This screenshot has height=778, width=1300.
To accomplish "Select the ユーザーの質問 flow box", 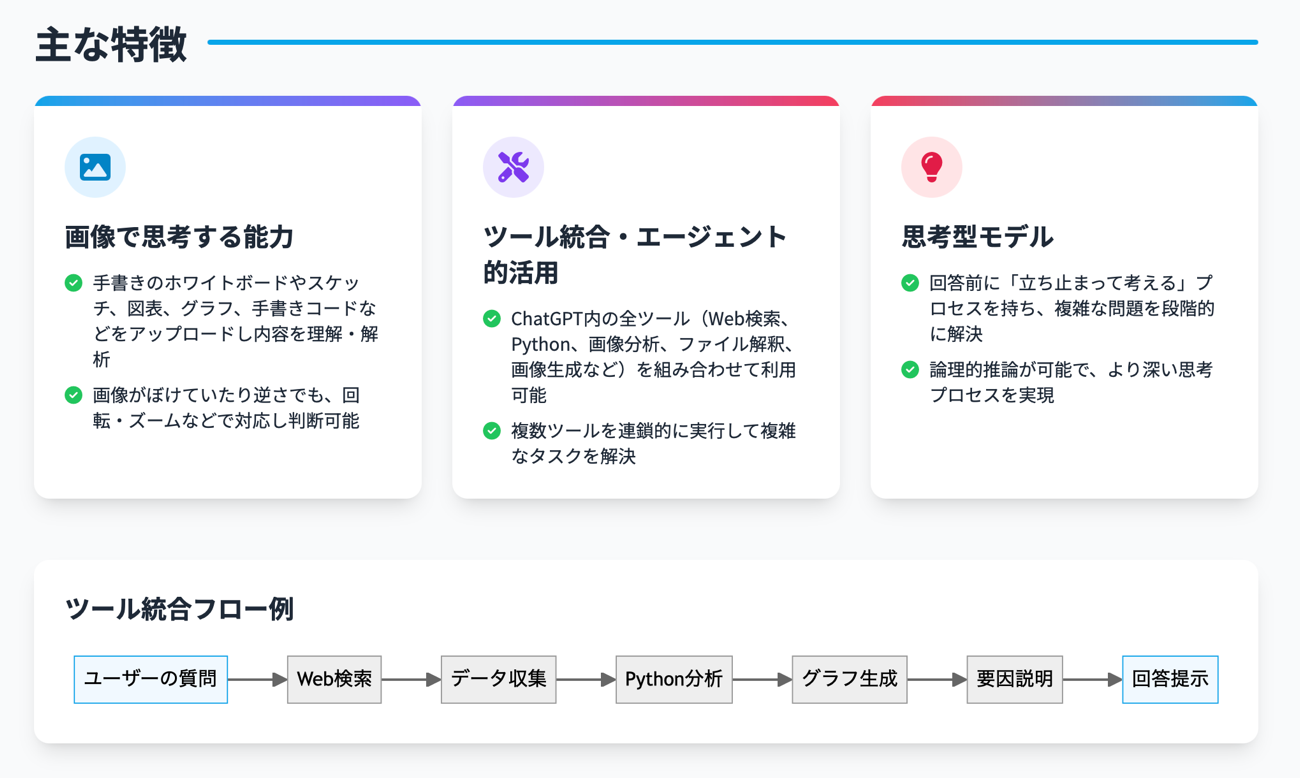I will [151, 680].
